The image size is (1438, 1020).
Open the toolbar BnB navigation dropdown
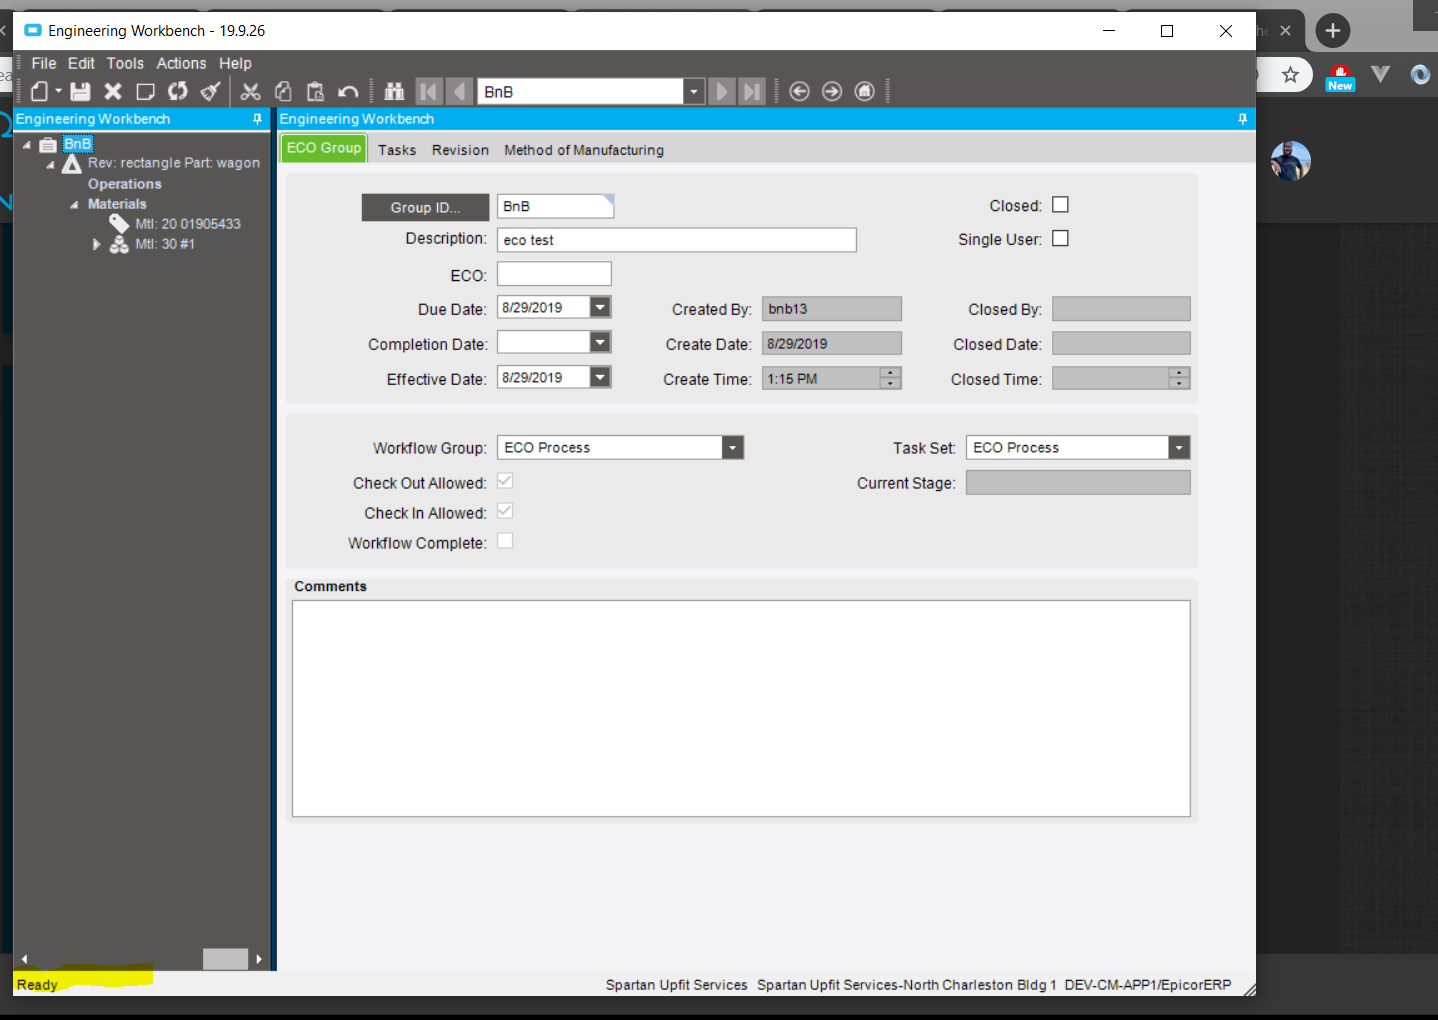694,91
